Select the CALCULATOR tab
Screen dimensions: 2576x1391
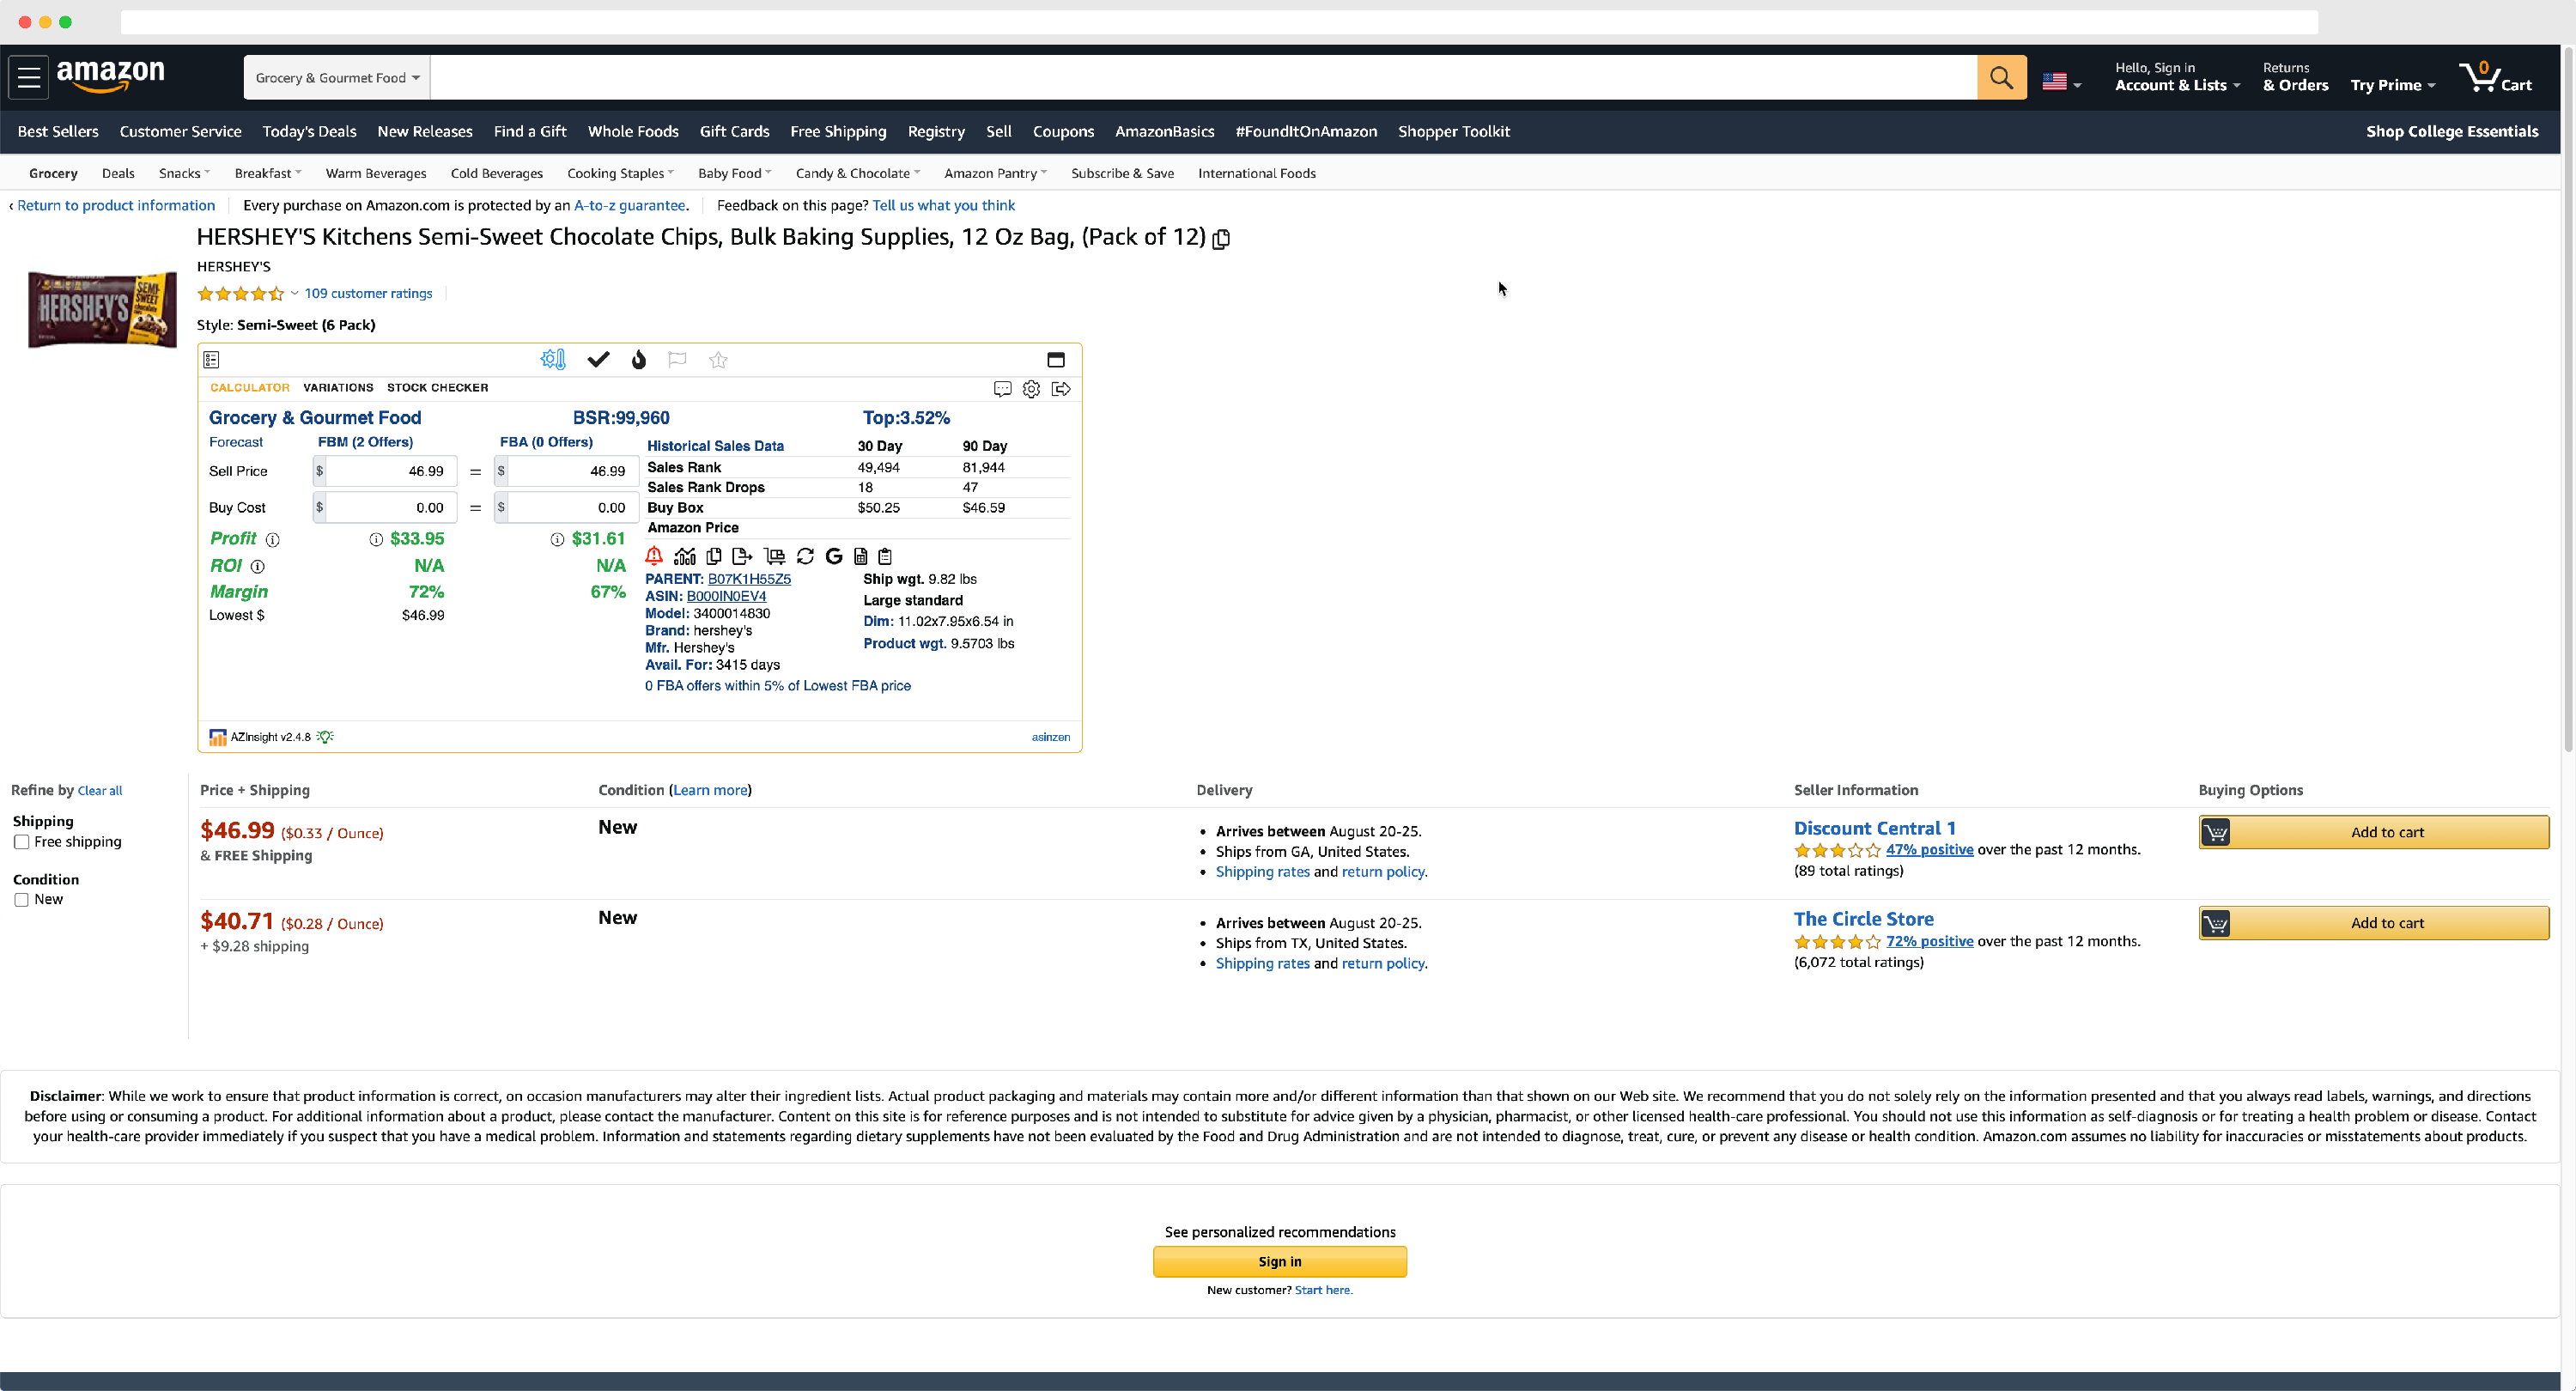pos(250,388)
